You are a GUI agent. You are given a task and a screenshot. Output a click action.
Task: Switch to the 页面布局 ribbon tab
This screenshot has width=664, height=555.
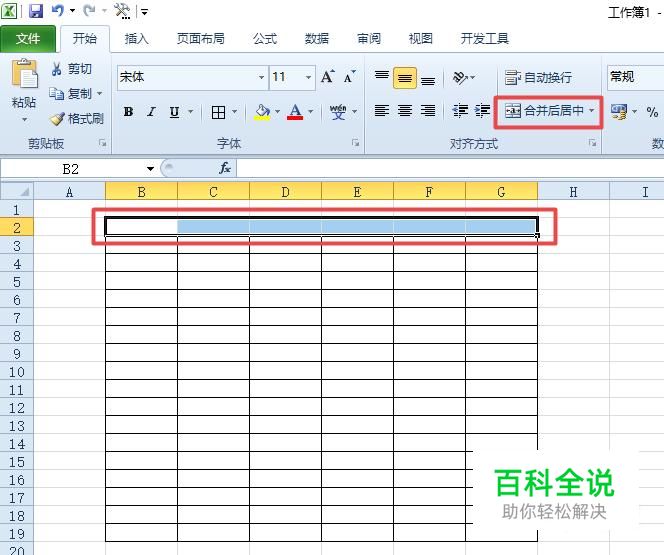201,39
